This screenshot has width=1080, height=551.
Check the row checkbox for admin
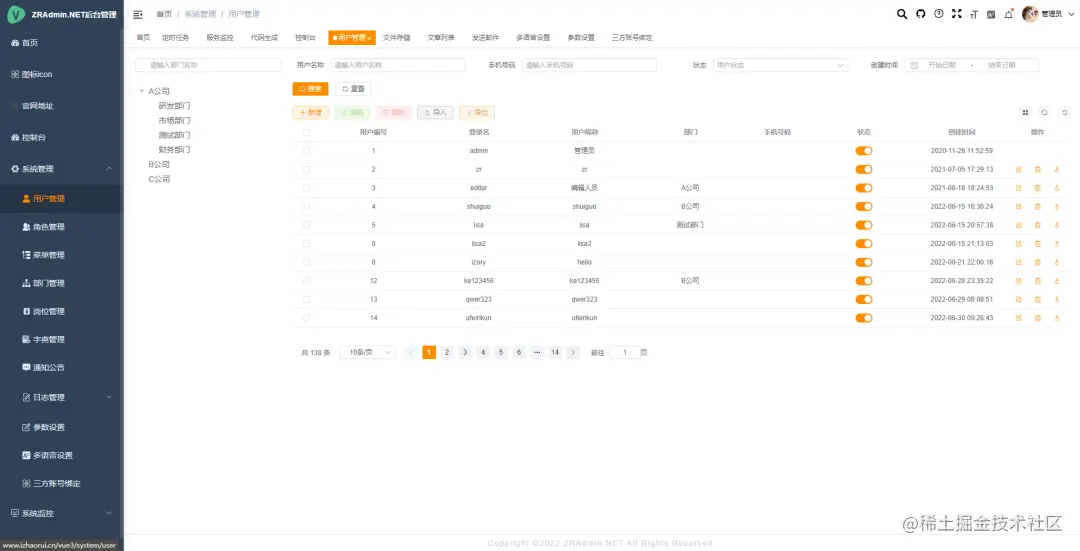pyautogui.click(x=307, y=151)
